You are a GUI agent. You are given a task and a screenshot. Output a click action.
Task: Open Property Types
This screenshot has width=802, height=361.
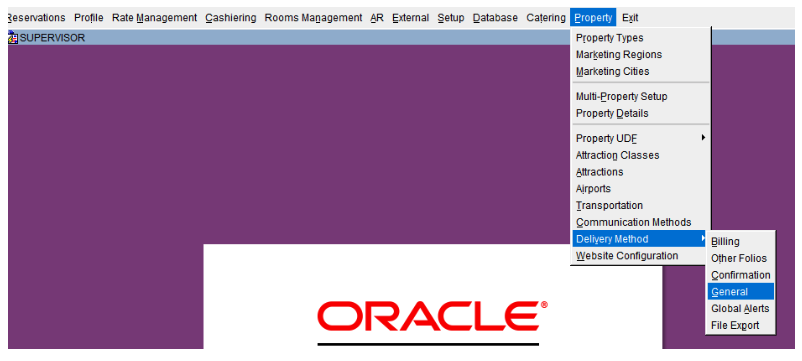(x=610, y=38)
